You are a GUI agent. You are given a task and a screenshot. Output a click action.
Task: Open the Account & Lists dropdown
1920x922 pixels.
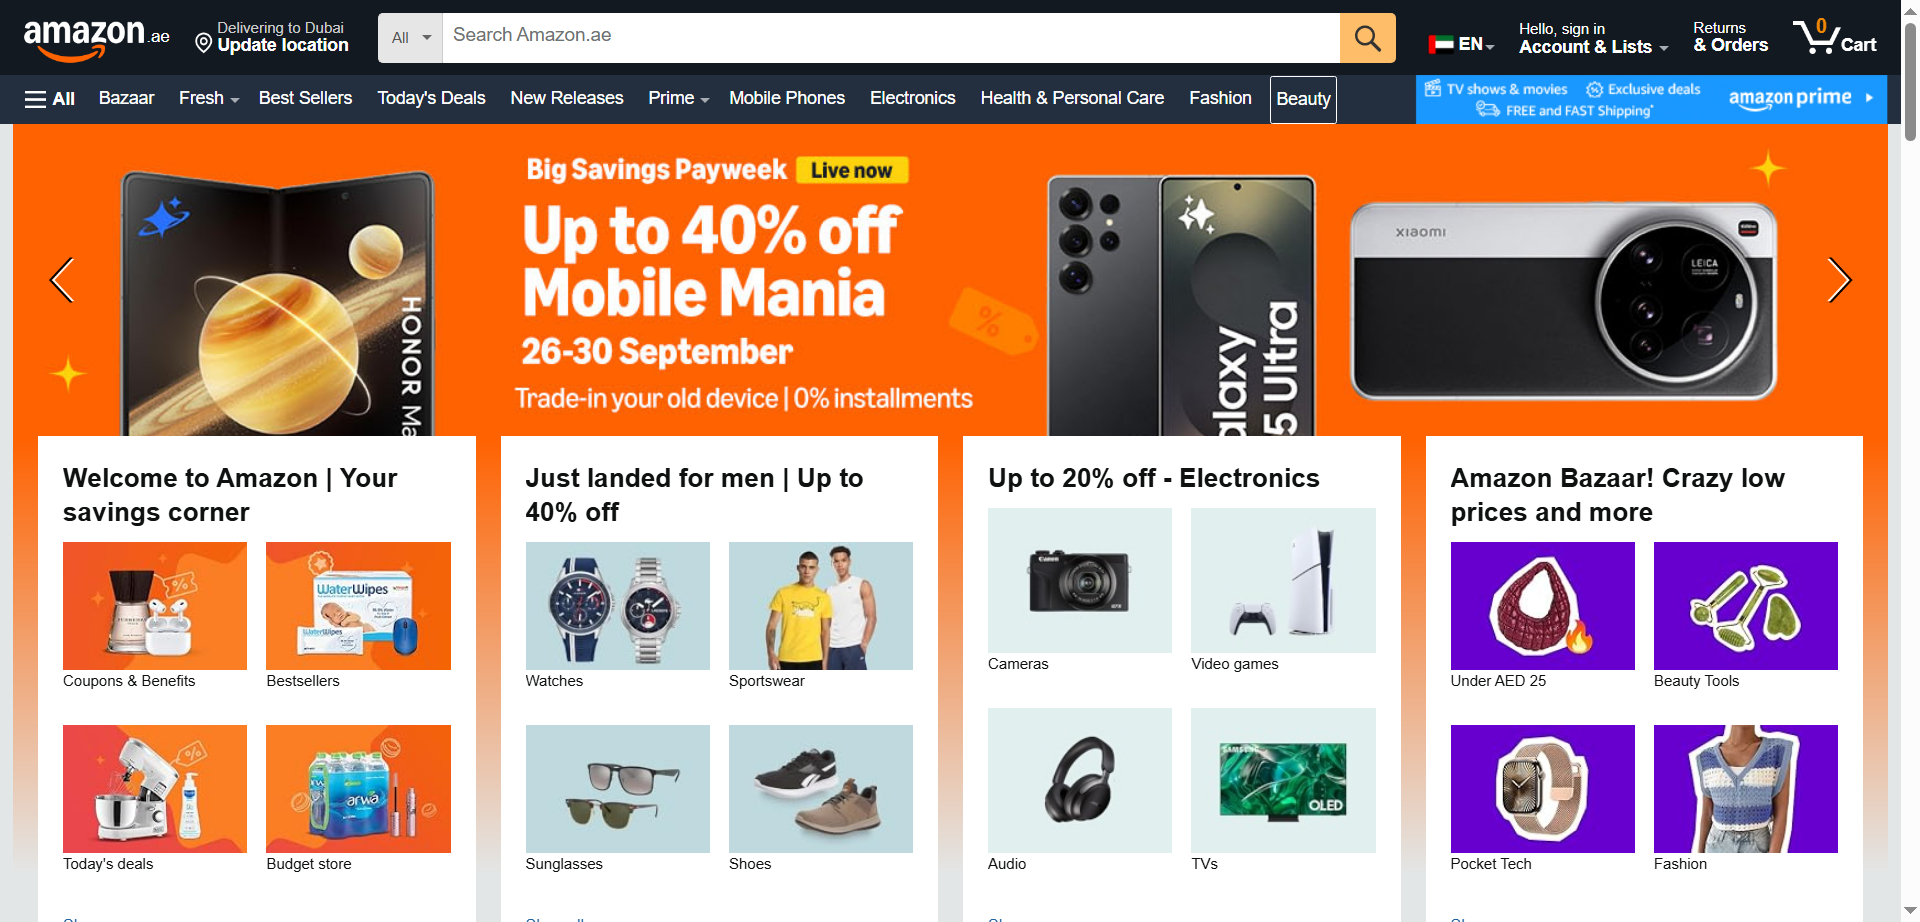[1592, 38]
